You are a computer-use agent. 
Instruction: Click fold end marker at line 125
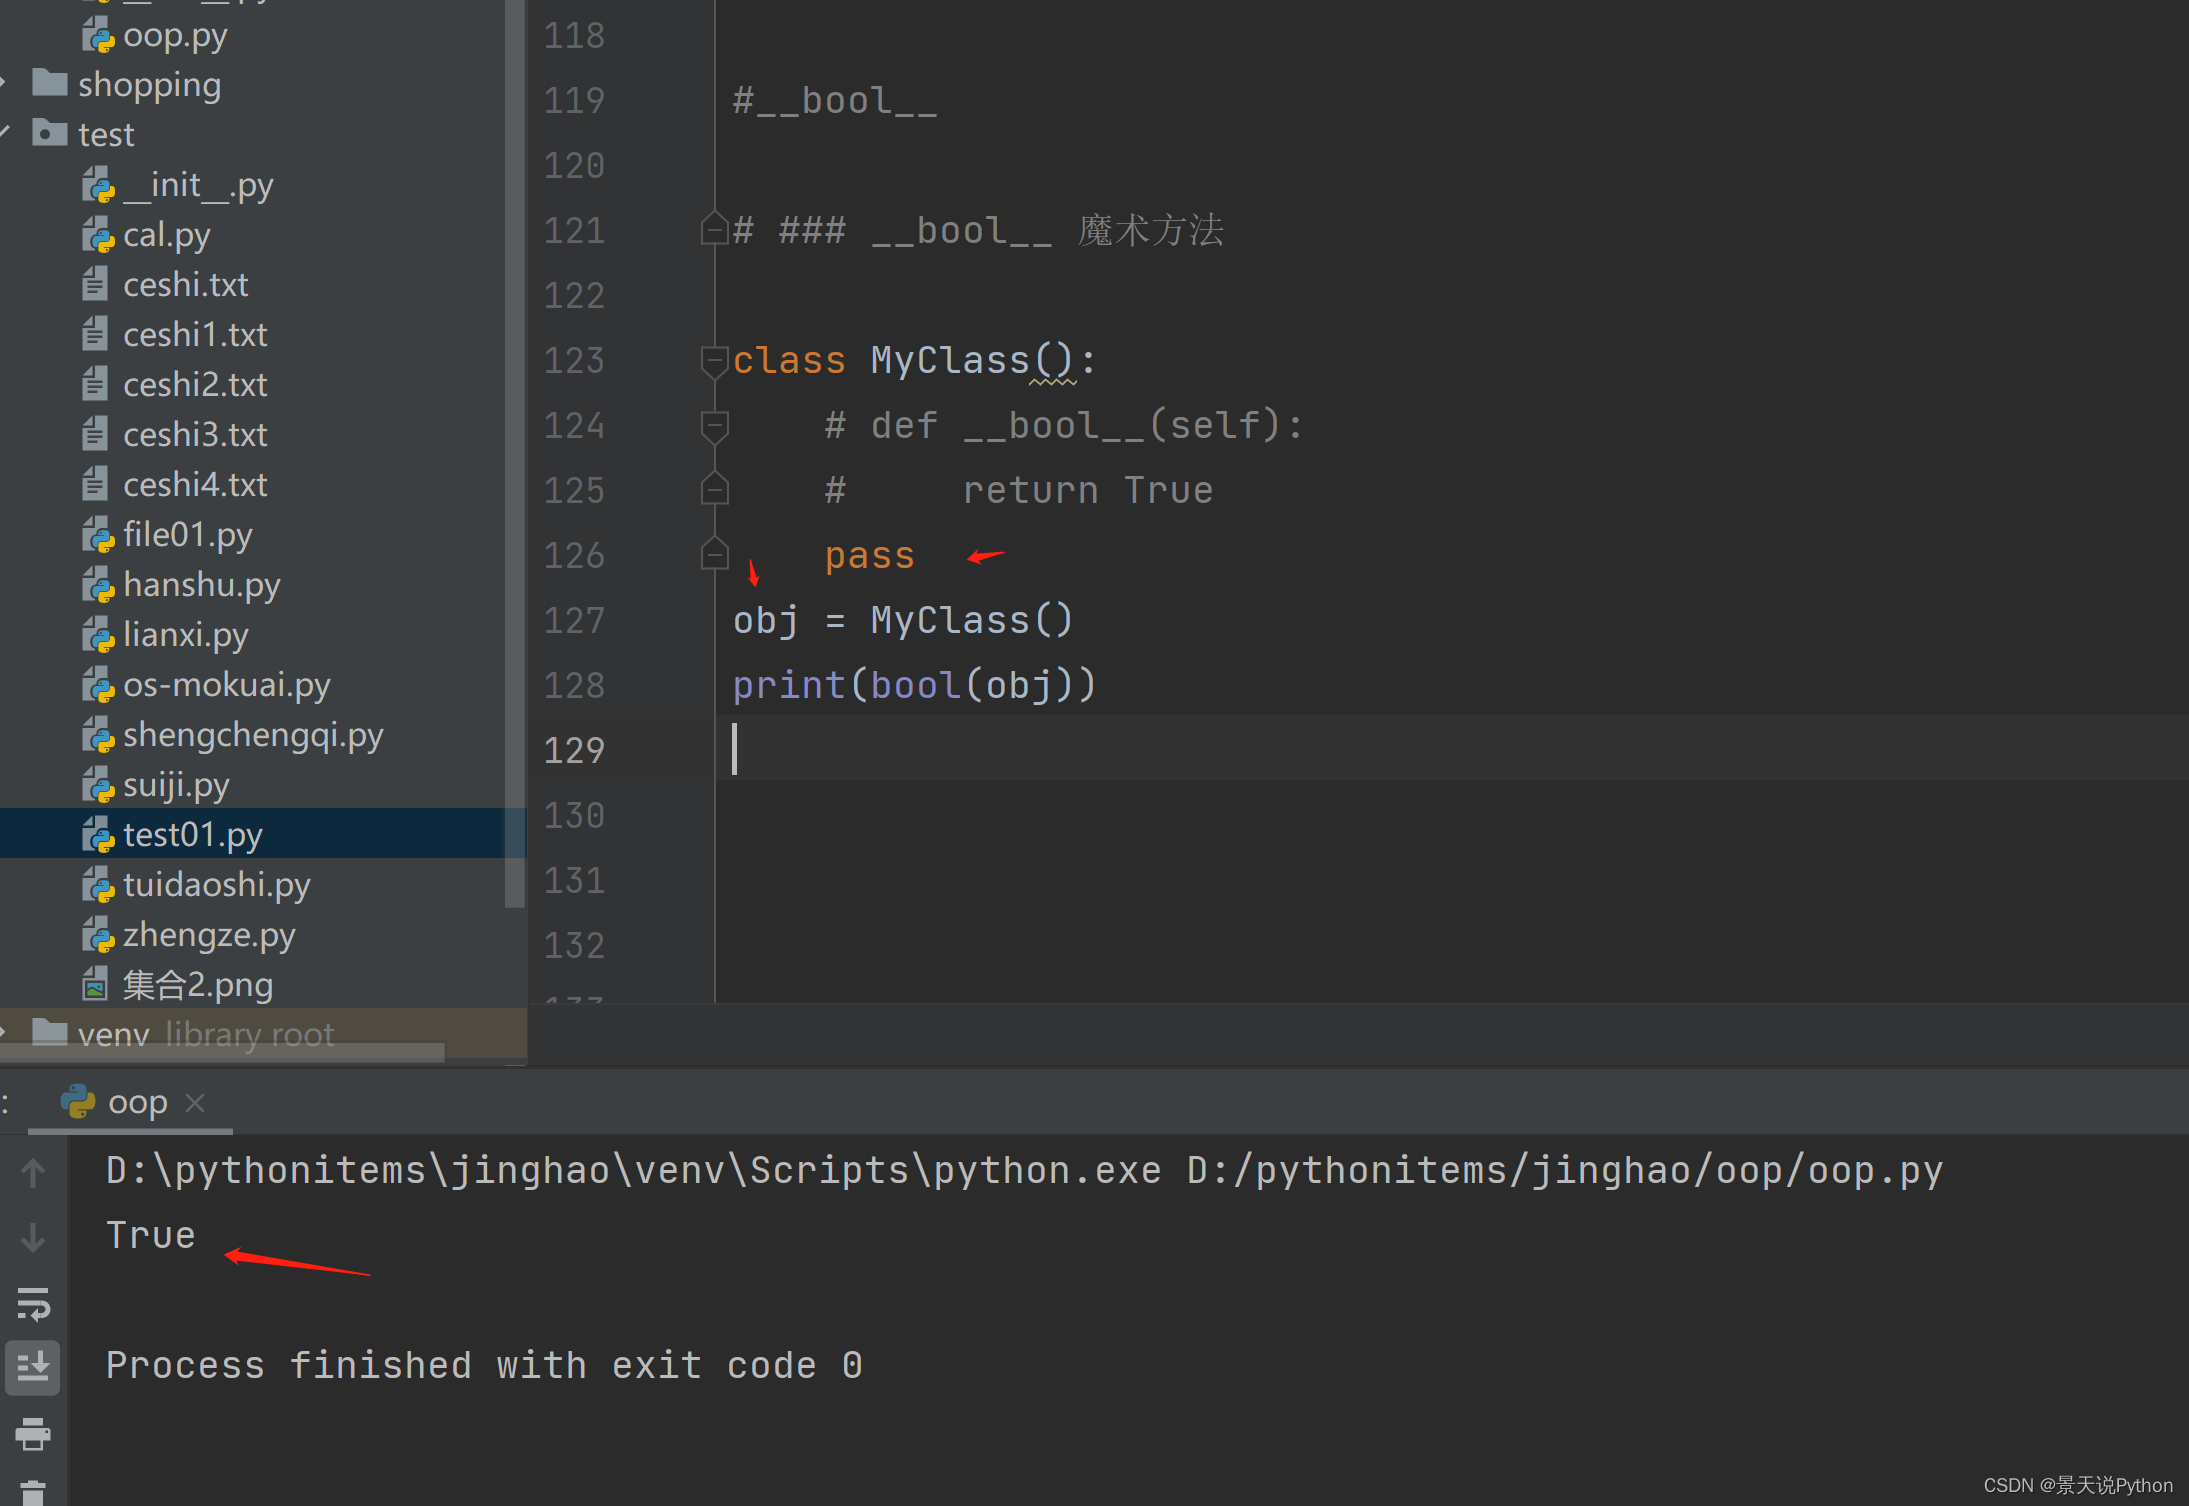tap(714, 488)
